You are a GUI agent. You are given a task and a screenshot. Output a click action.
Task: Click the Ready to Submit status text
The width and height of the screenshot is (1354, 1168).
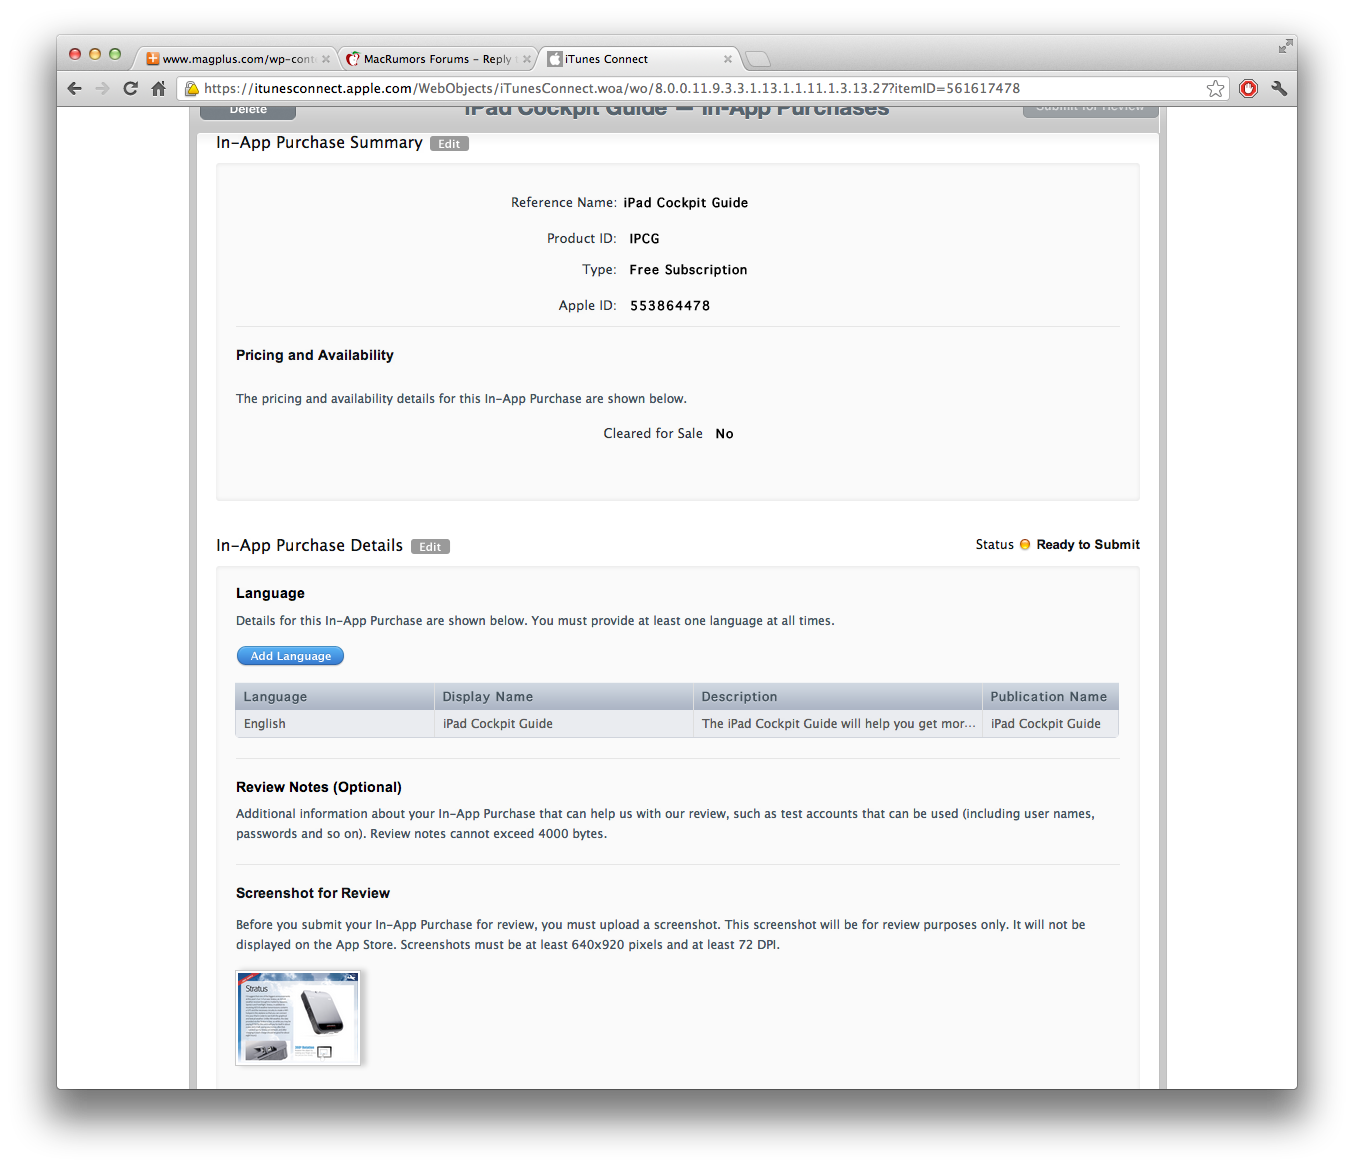click(1088, 545)
